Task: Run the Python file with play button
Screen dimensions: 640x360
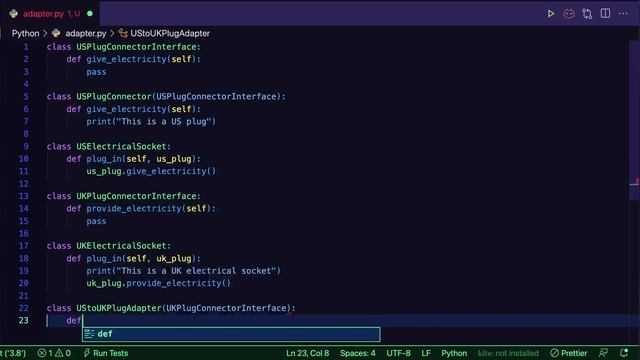Action: tap(551, 13)
